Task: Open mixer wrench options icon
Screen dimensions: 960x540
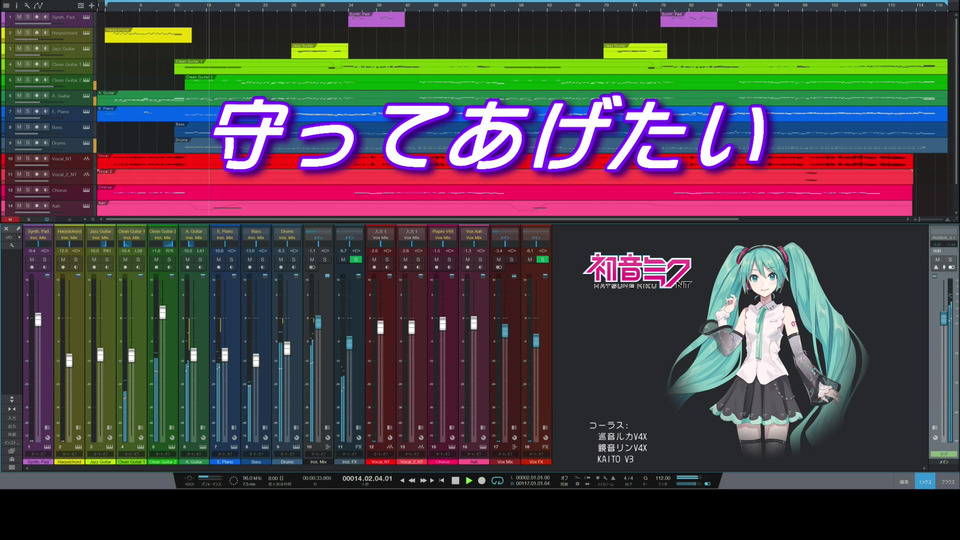Action: click(11, 245)
